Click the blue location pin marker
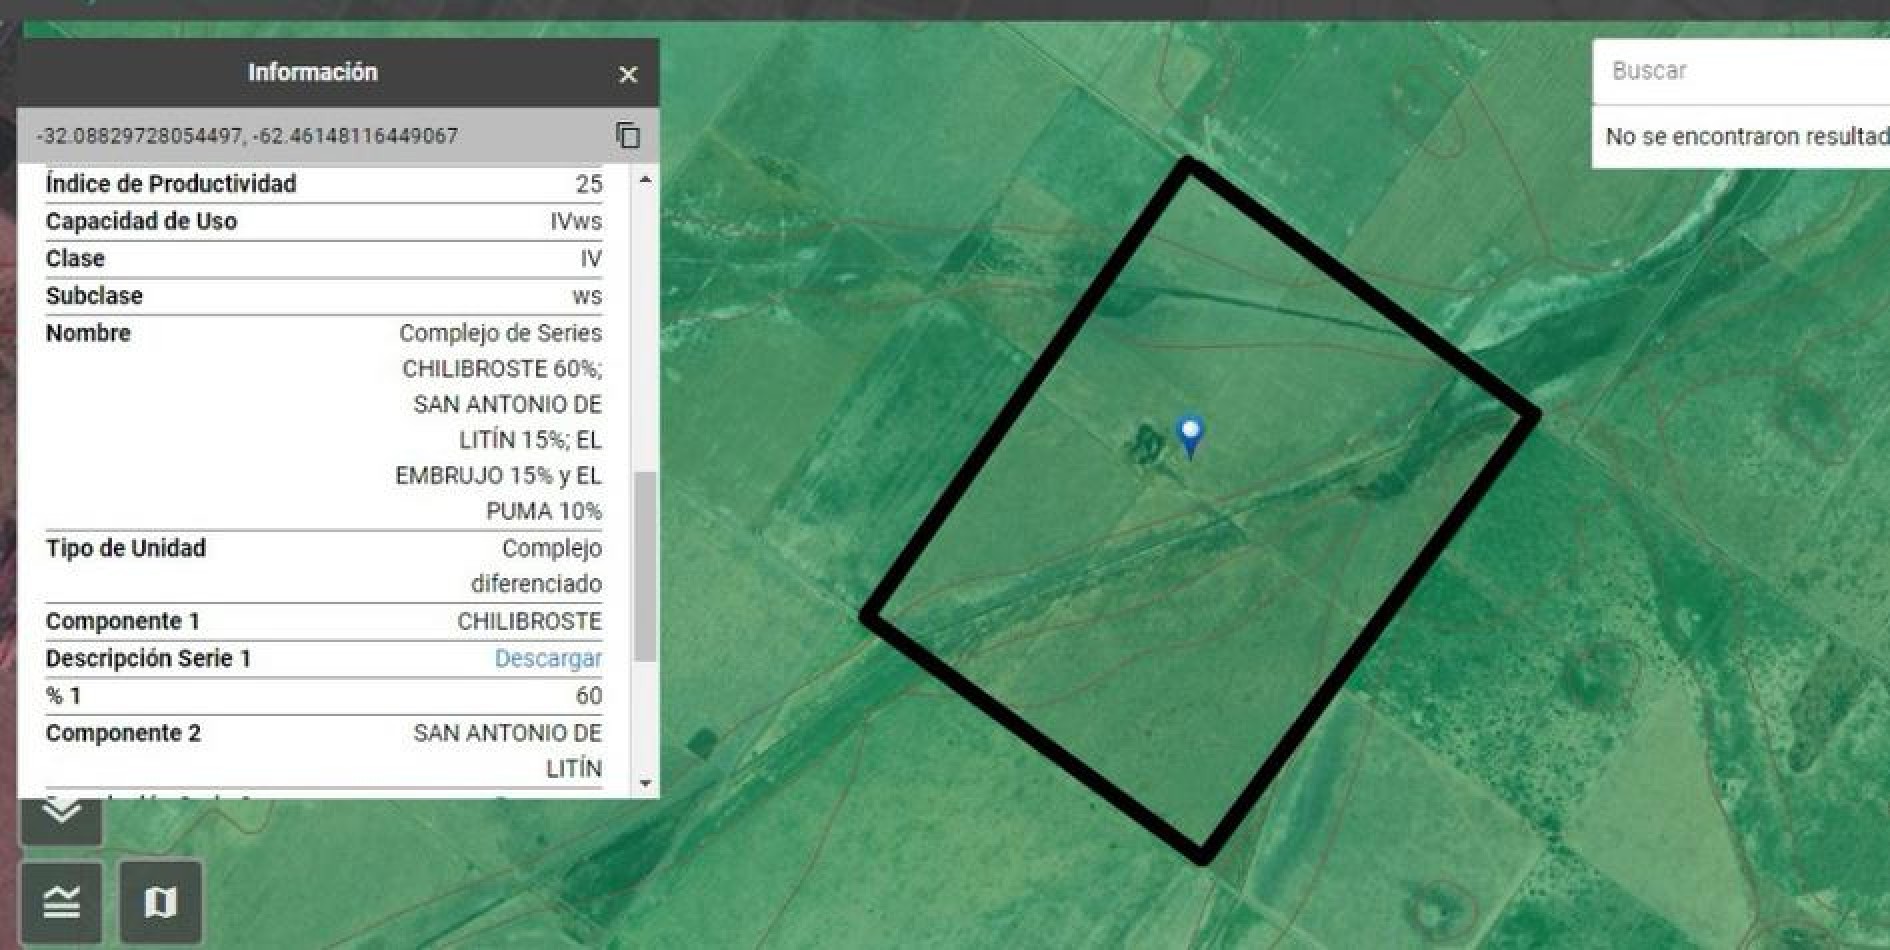This screenshot has width=1890, height=950. (1190, 435)
